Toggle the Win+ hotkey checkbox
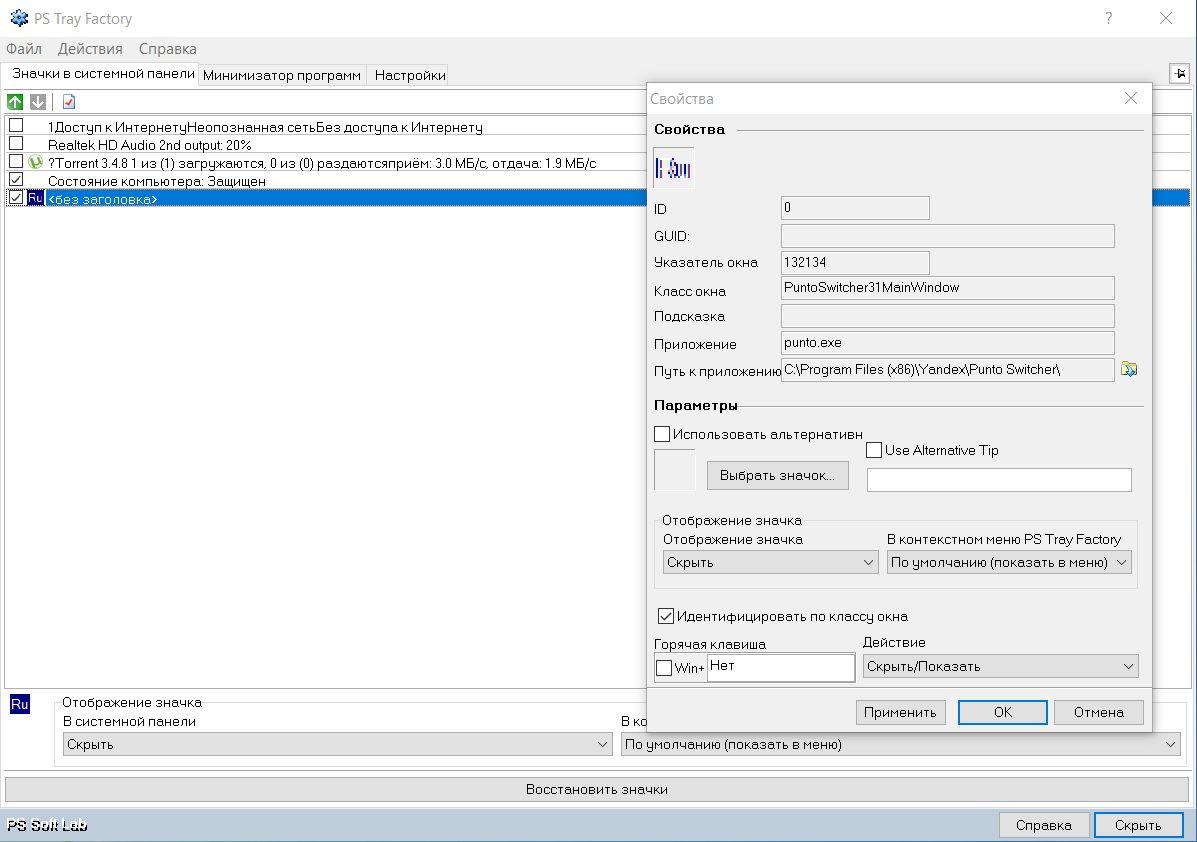 (664, 668)
